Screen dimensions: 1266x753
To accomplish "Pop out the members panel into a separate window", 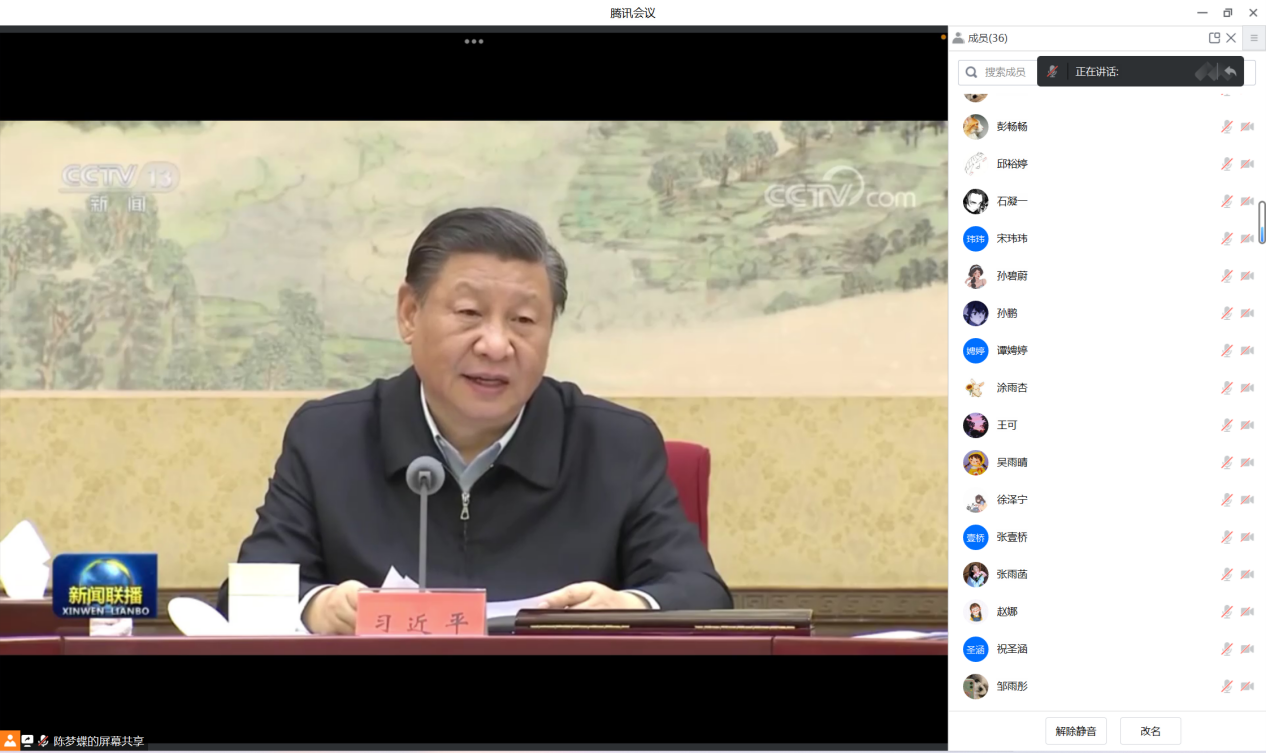I will [x=1214, y=38].
